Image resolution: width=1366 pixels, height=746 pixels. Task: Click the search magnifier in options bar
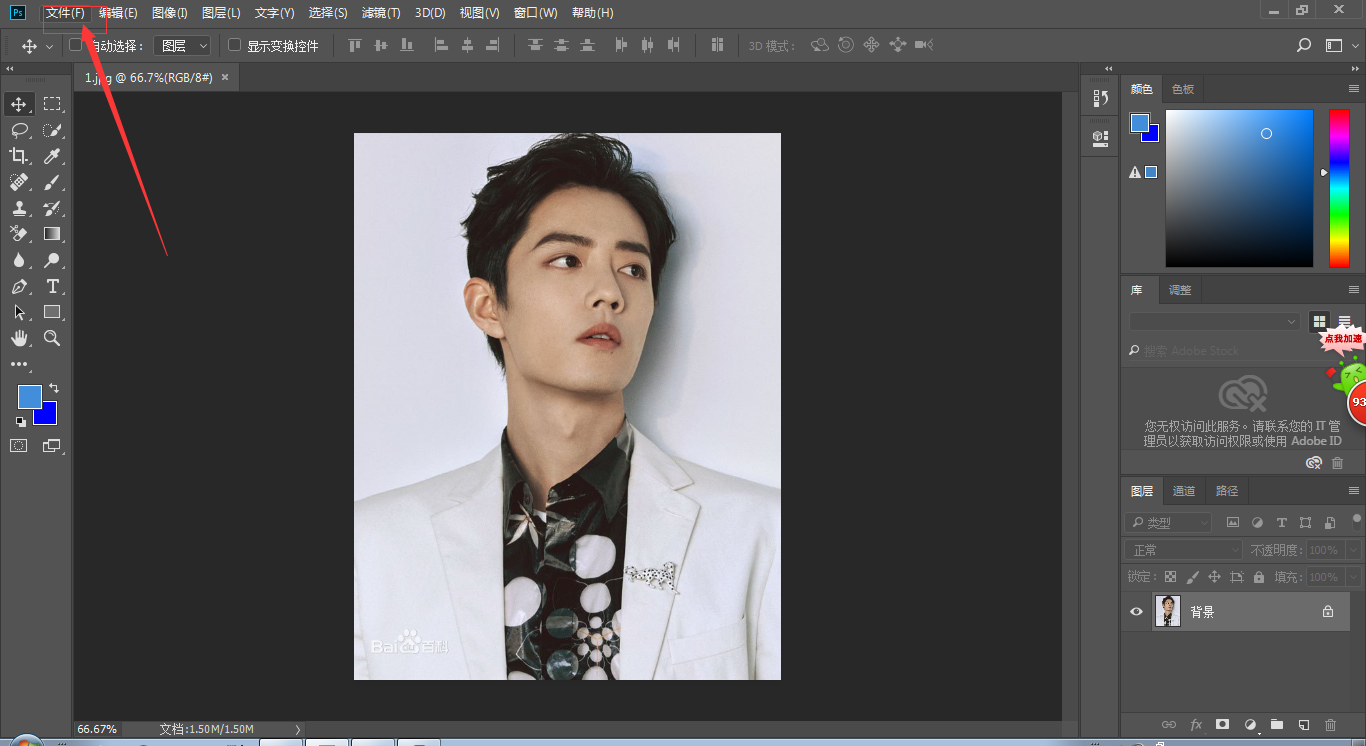pyautogui.click(x=1304, y=45)
